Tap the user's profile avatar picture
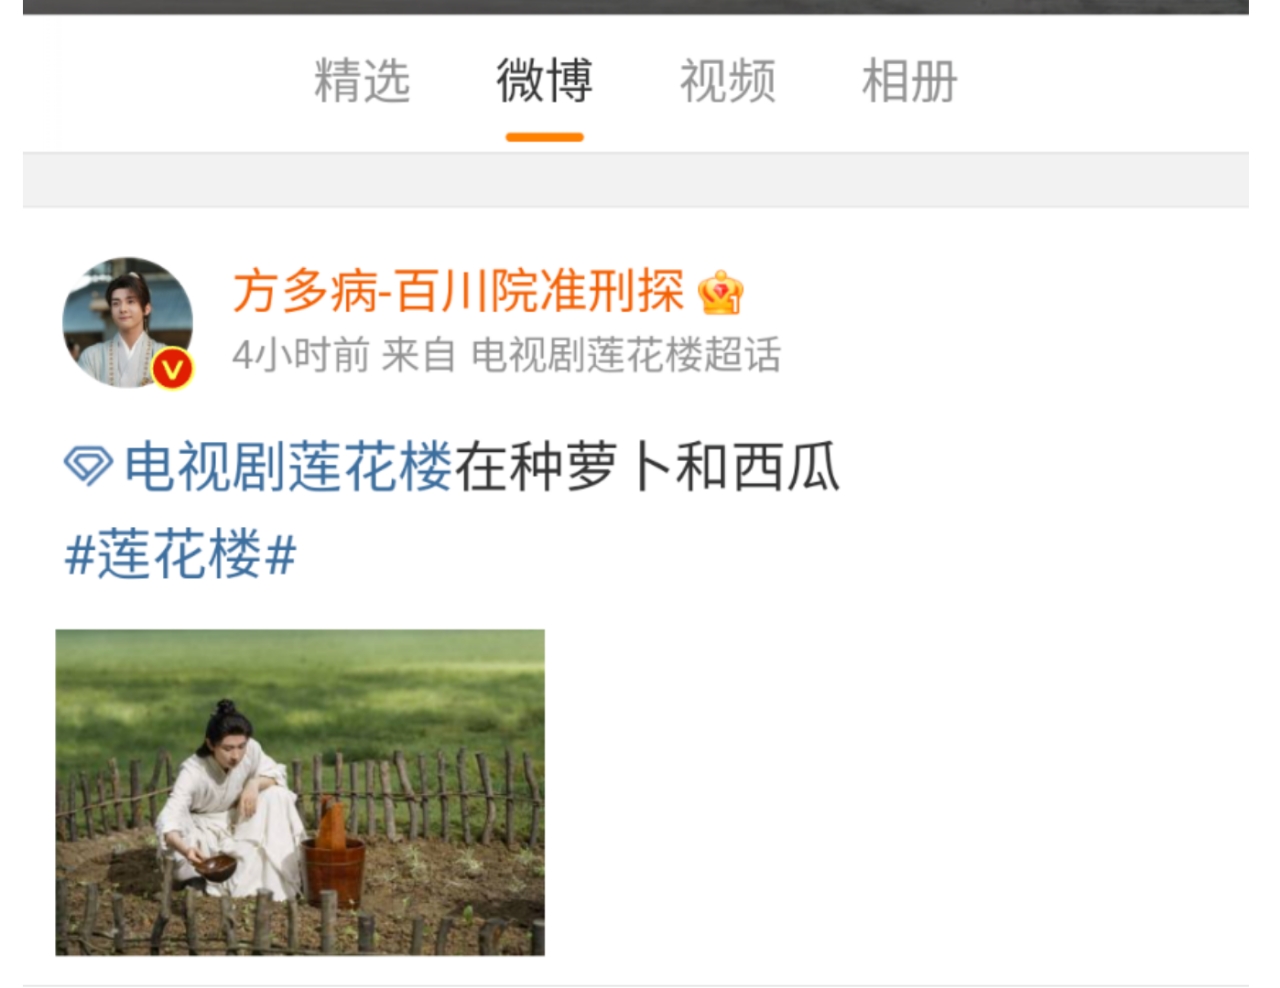Image resolution: width=1280 pixels, height=988 pixels. (128, 322)
